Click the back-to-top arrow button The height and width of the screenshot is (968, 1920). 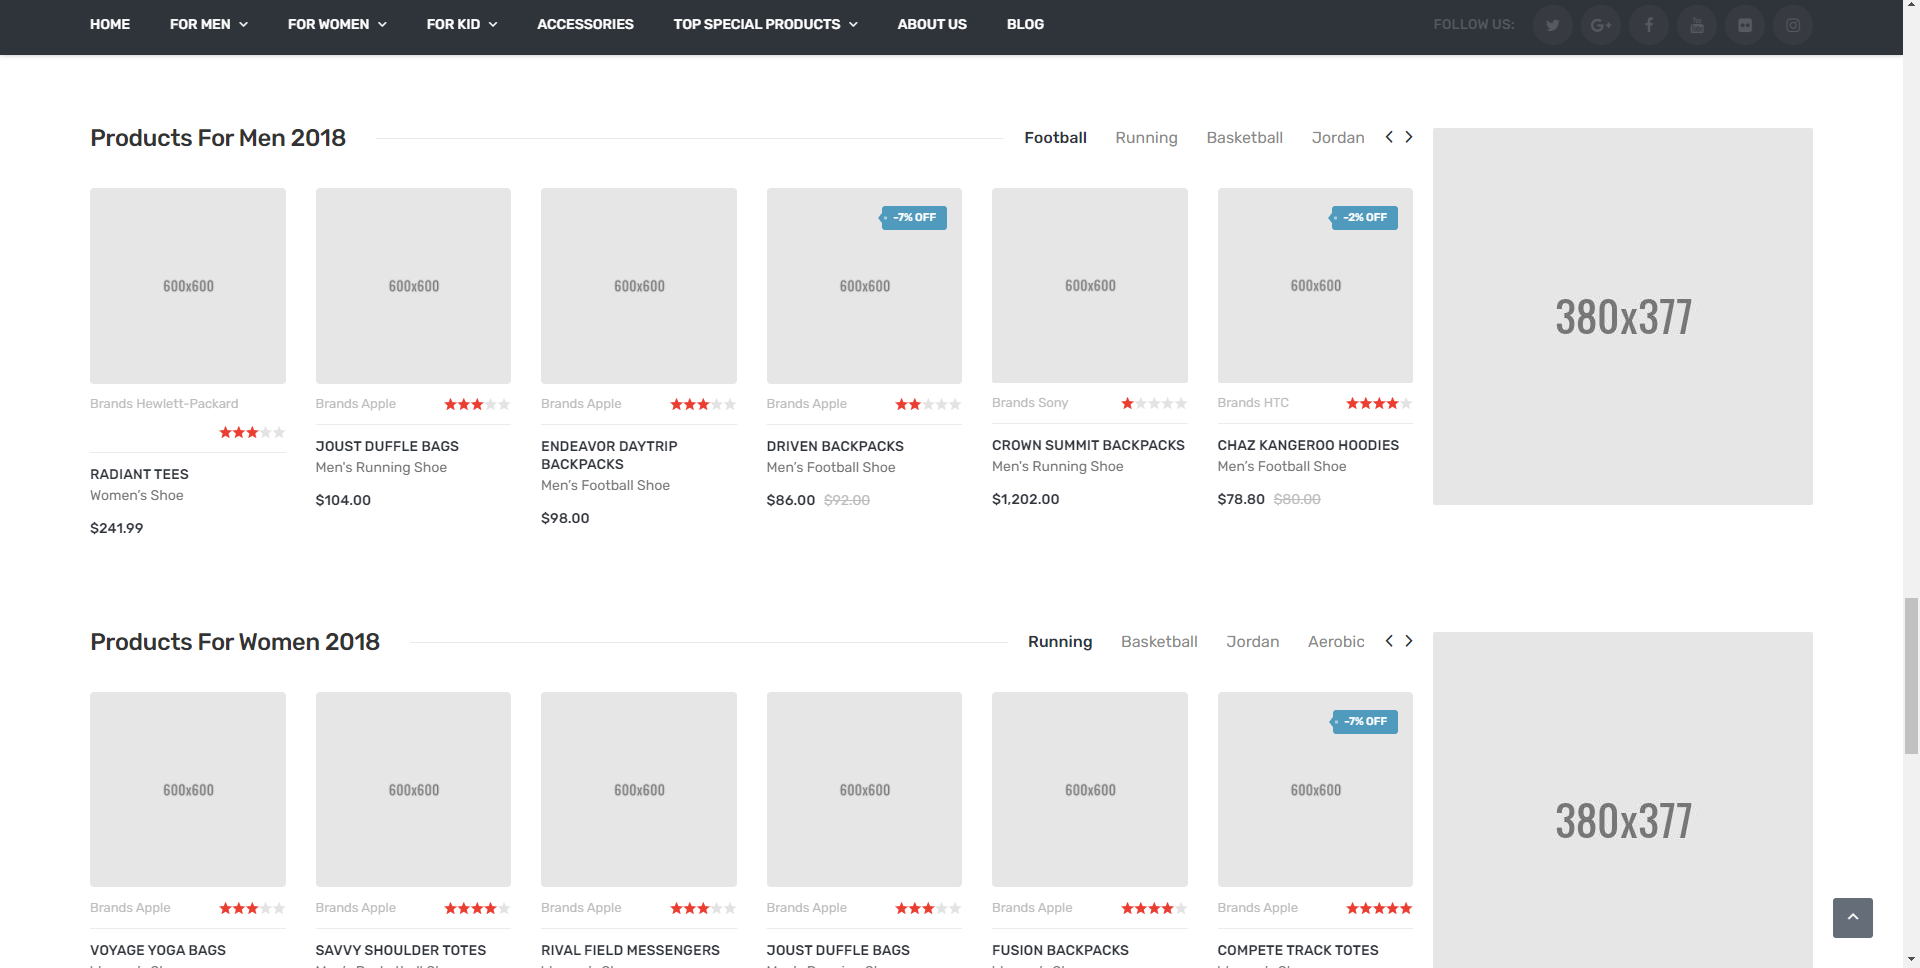coord(1852,917)
